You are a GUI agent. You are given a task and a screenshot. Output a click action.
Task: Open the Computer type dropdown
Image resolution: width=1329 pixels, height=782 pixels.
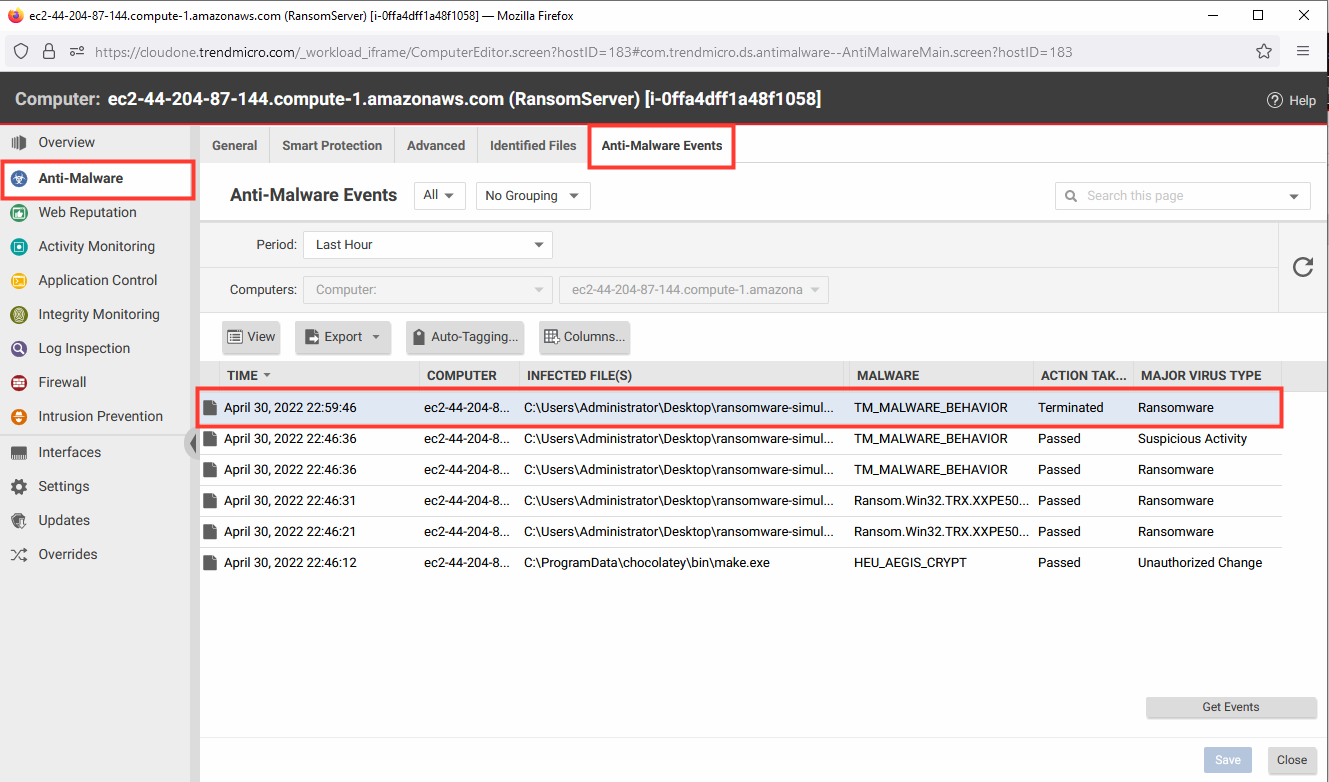pyautogui.click(x=428, y=290)
